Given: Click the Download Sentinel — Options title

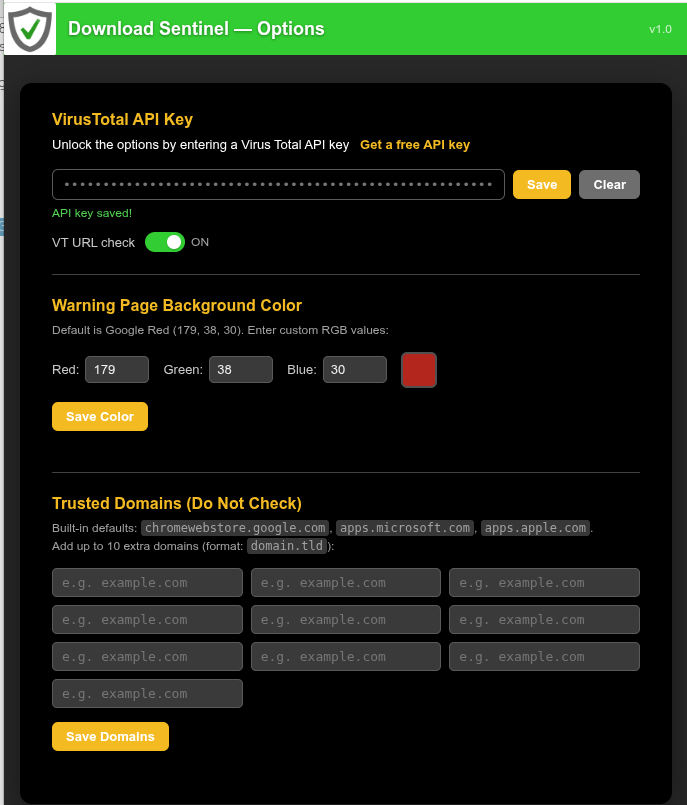Looking at the screenshot, I should 196,29.
